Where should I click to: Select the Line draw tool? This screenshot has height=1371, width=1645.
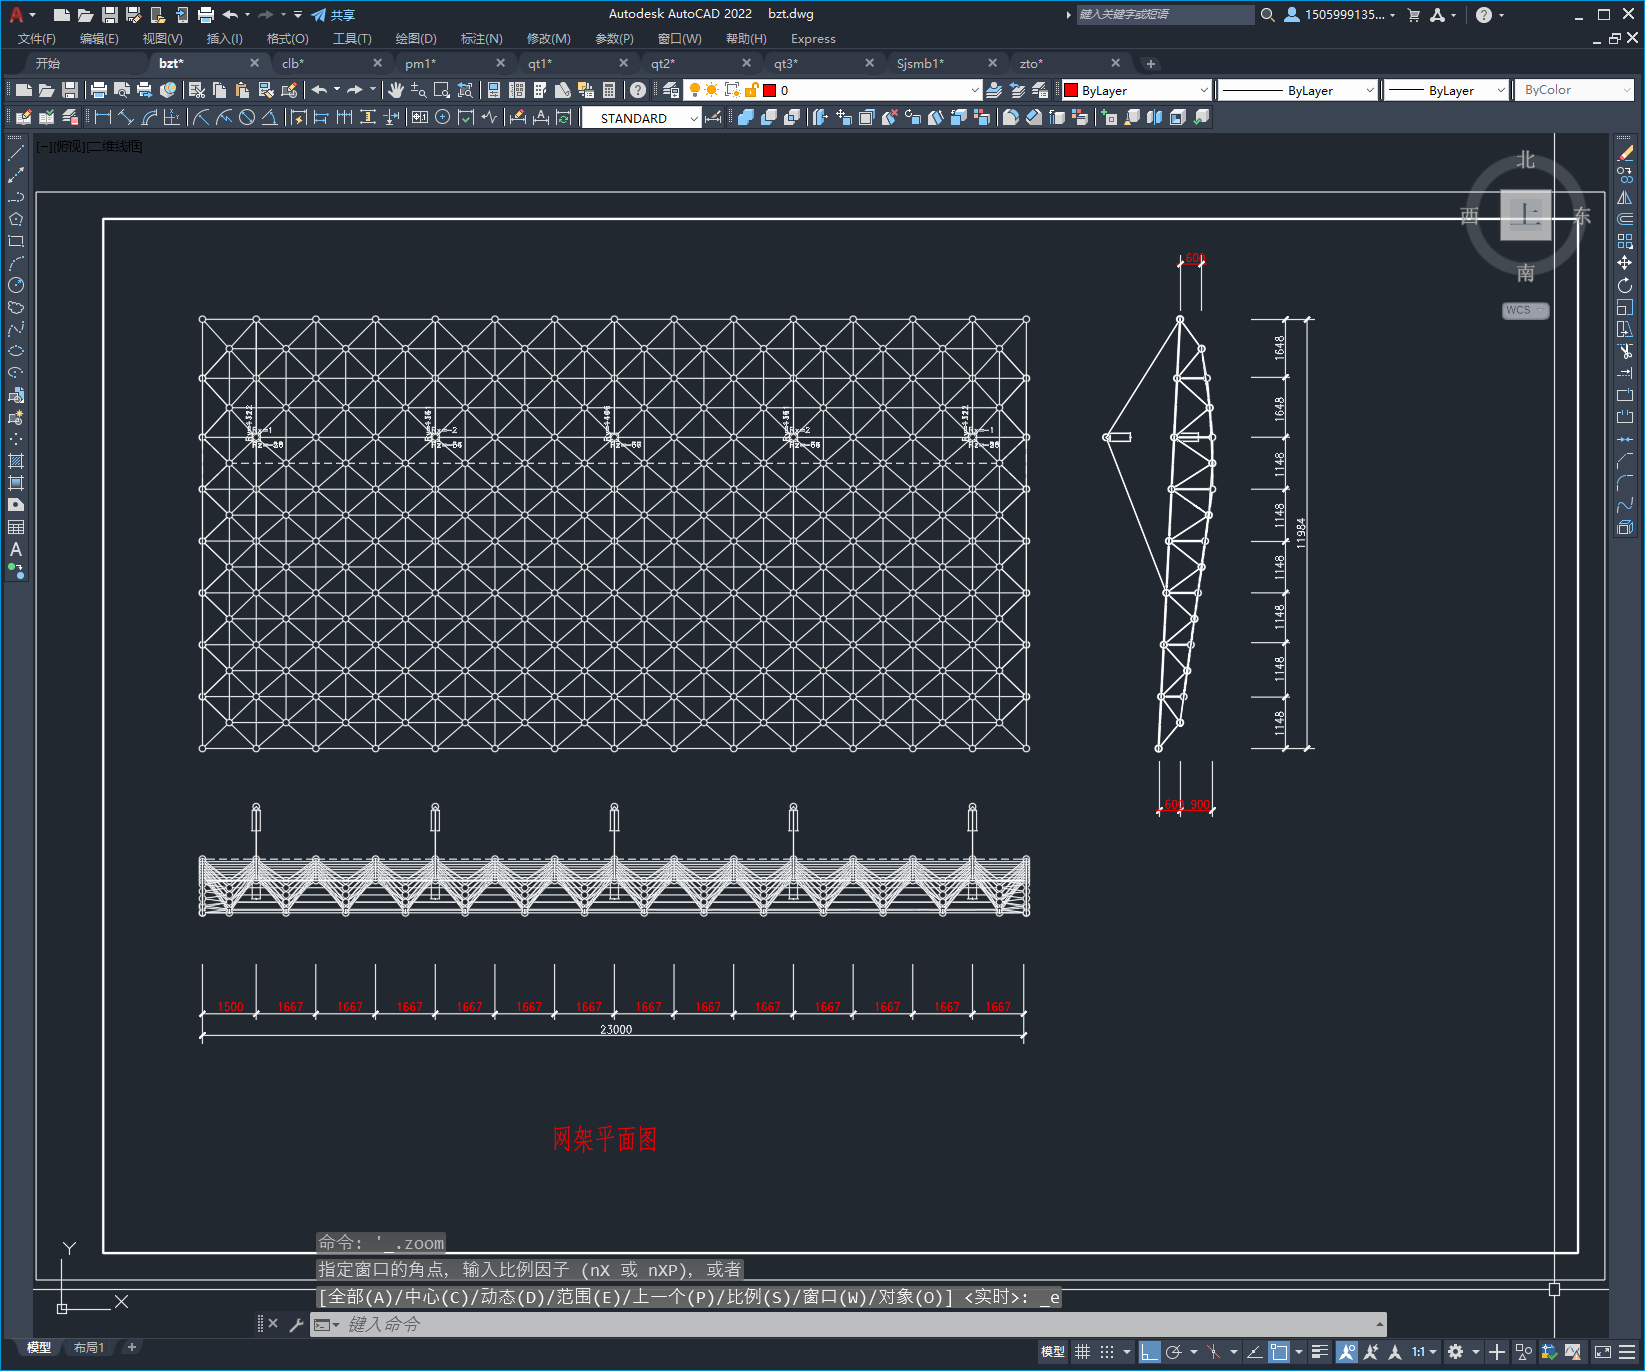point(16,153)
